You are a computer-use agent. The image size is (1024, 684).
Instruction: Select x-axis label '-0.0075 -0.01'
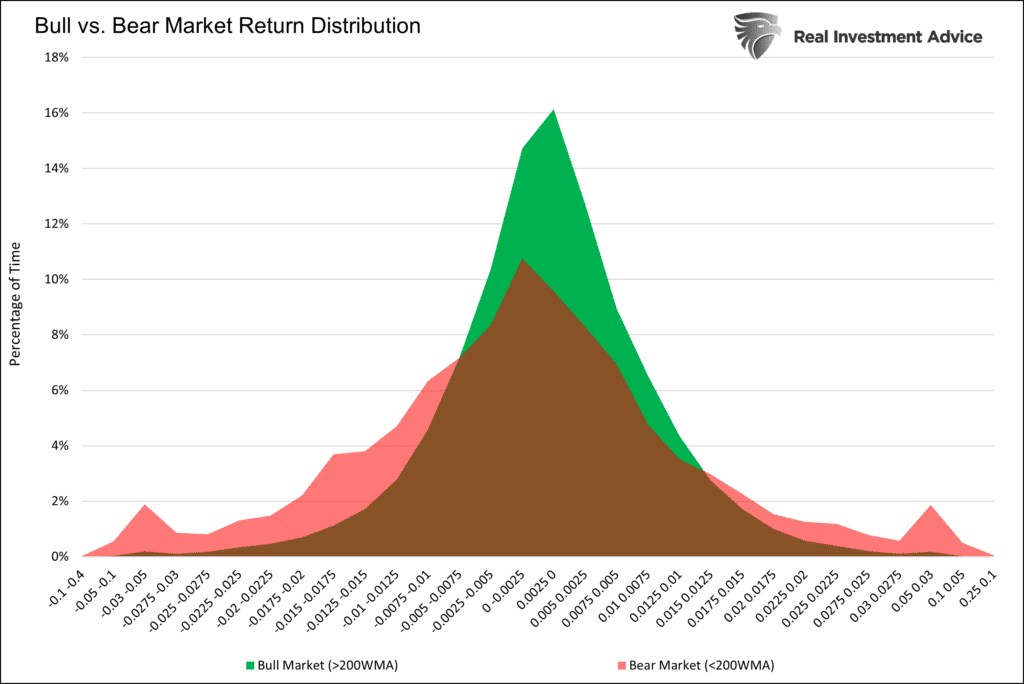(x=404, y=598)
